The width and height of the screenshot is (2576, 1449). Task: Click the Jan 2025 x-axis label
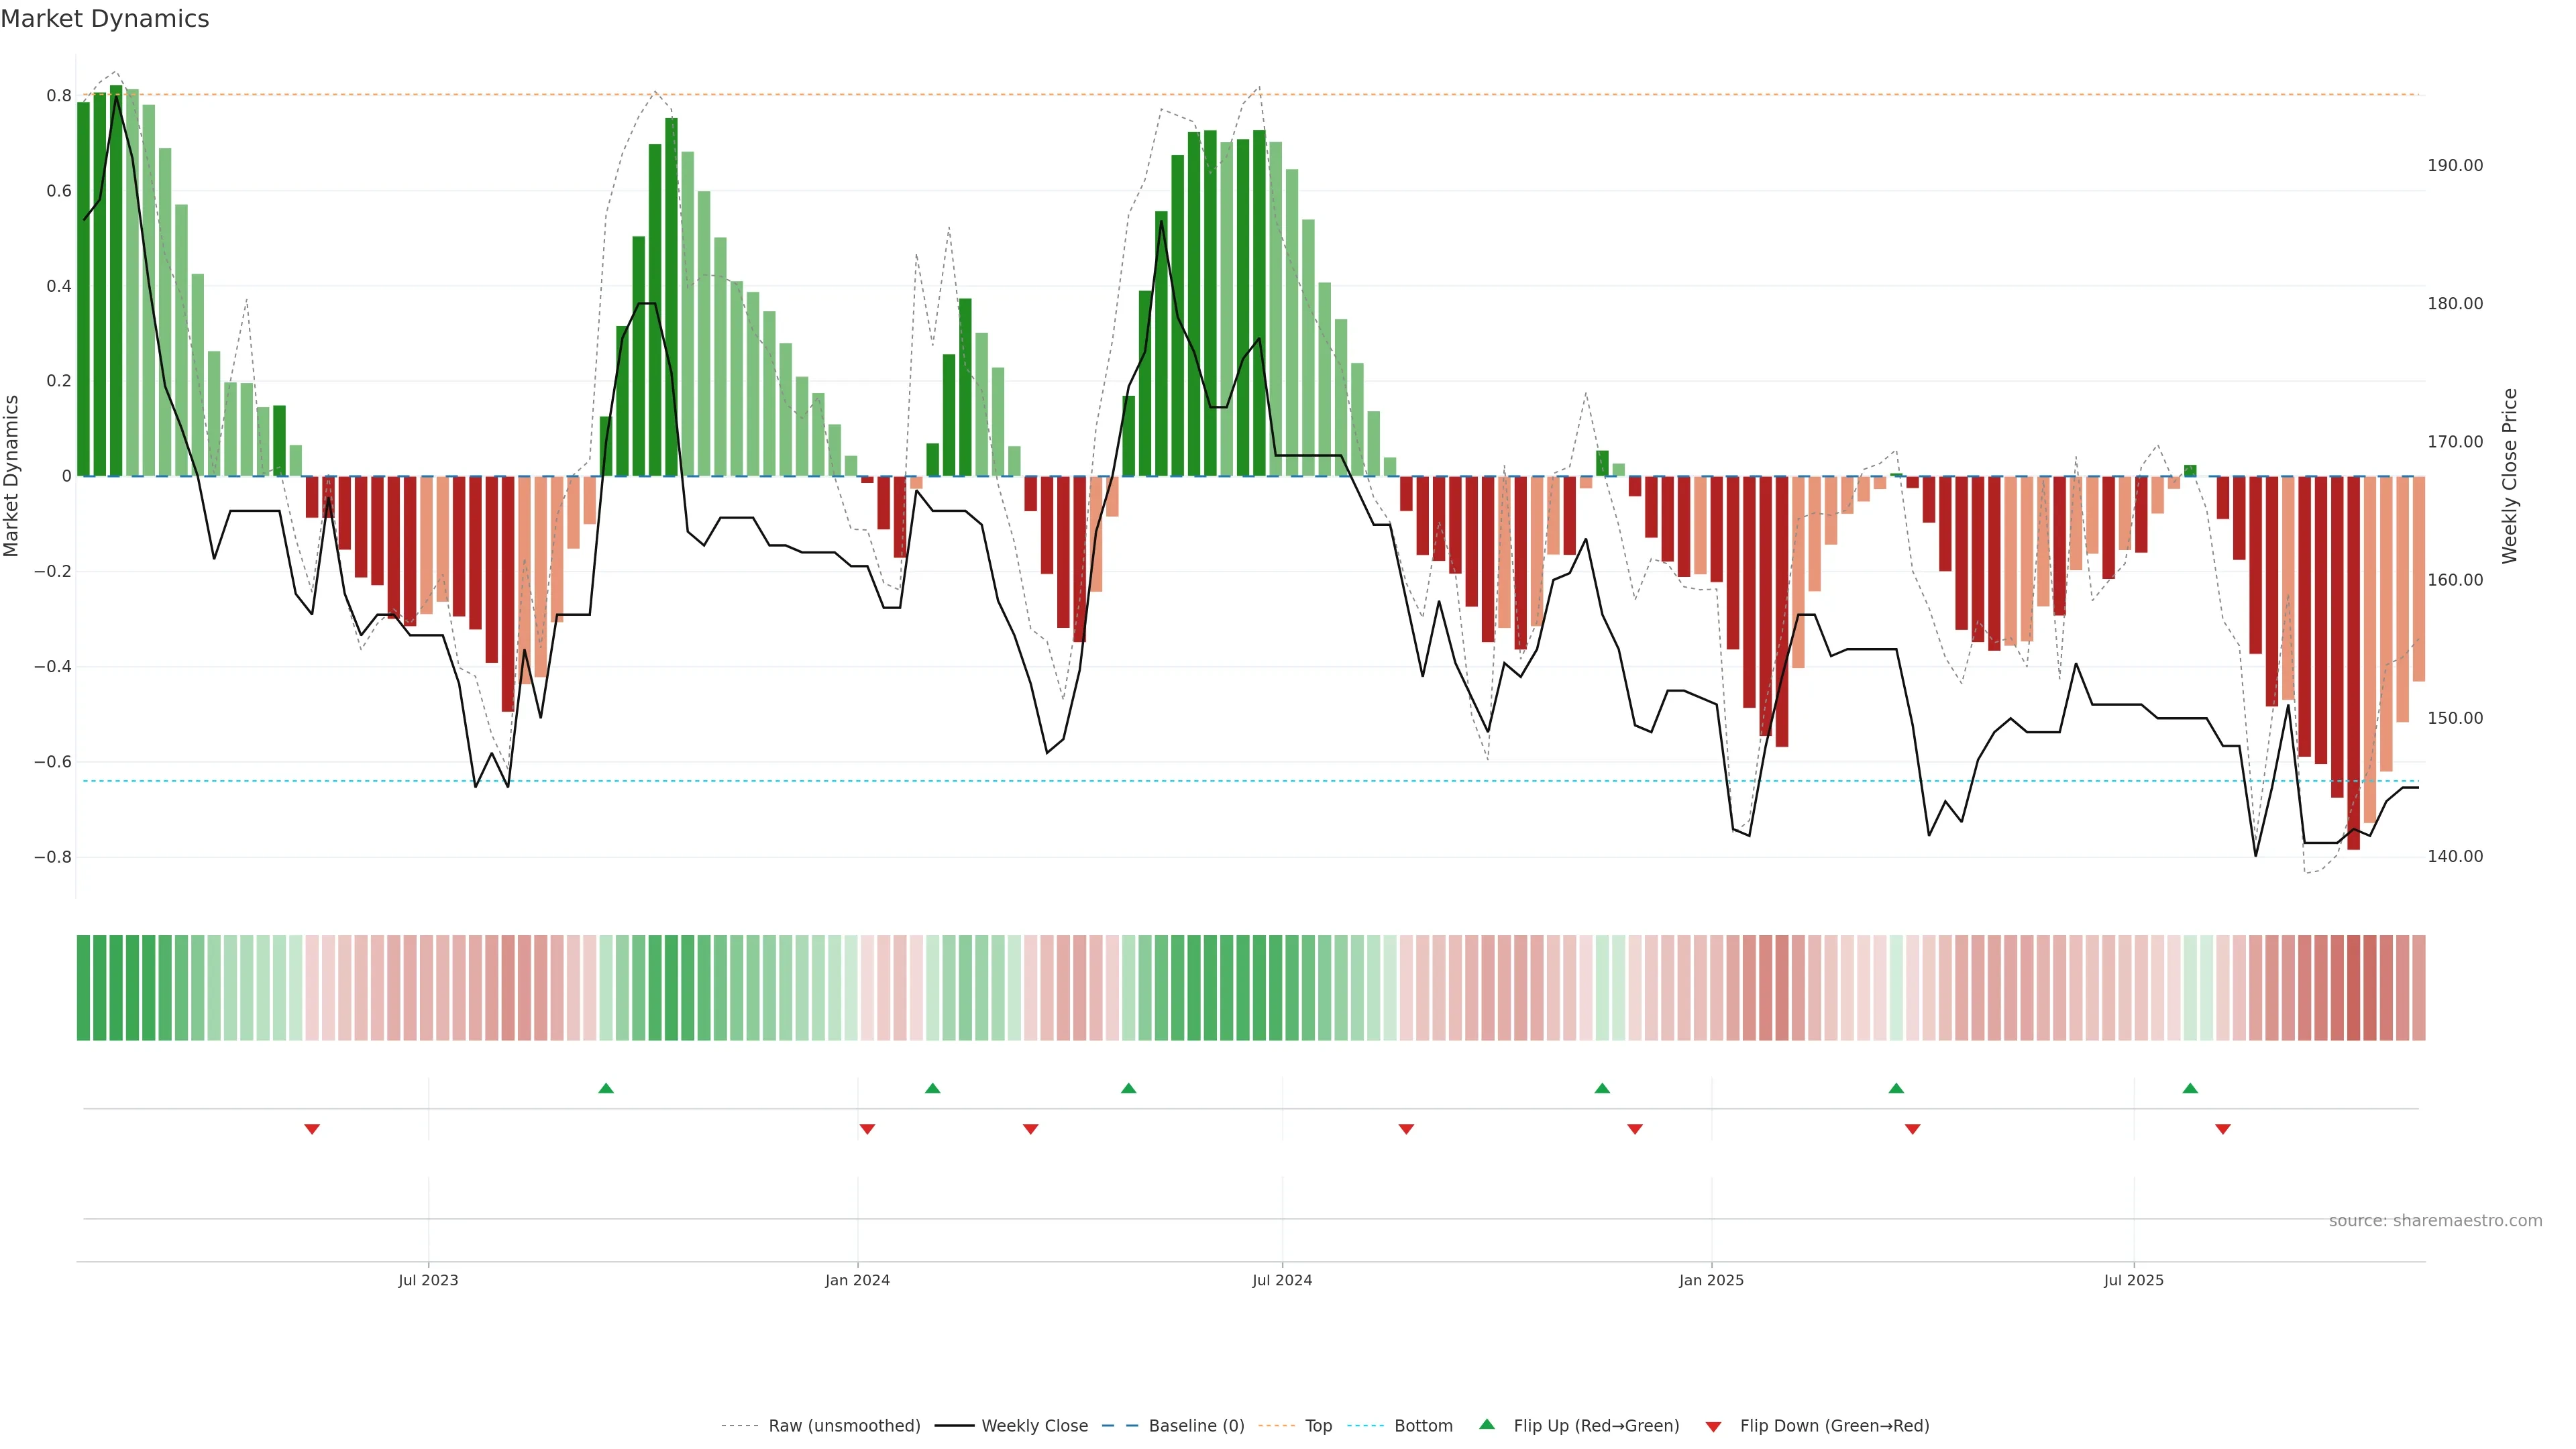click(1711, 1280)
